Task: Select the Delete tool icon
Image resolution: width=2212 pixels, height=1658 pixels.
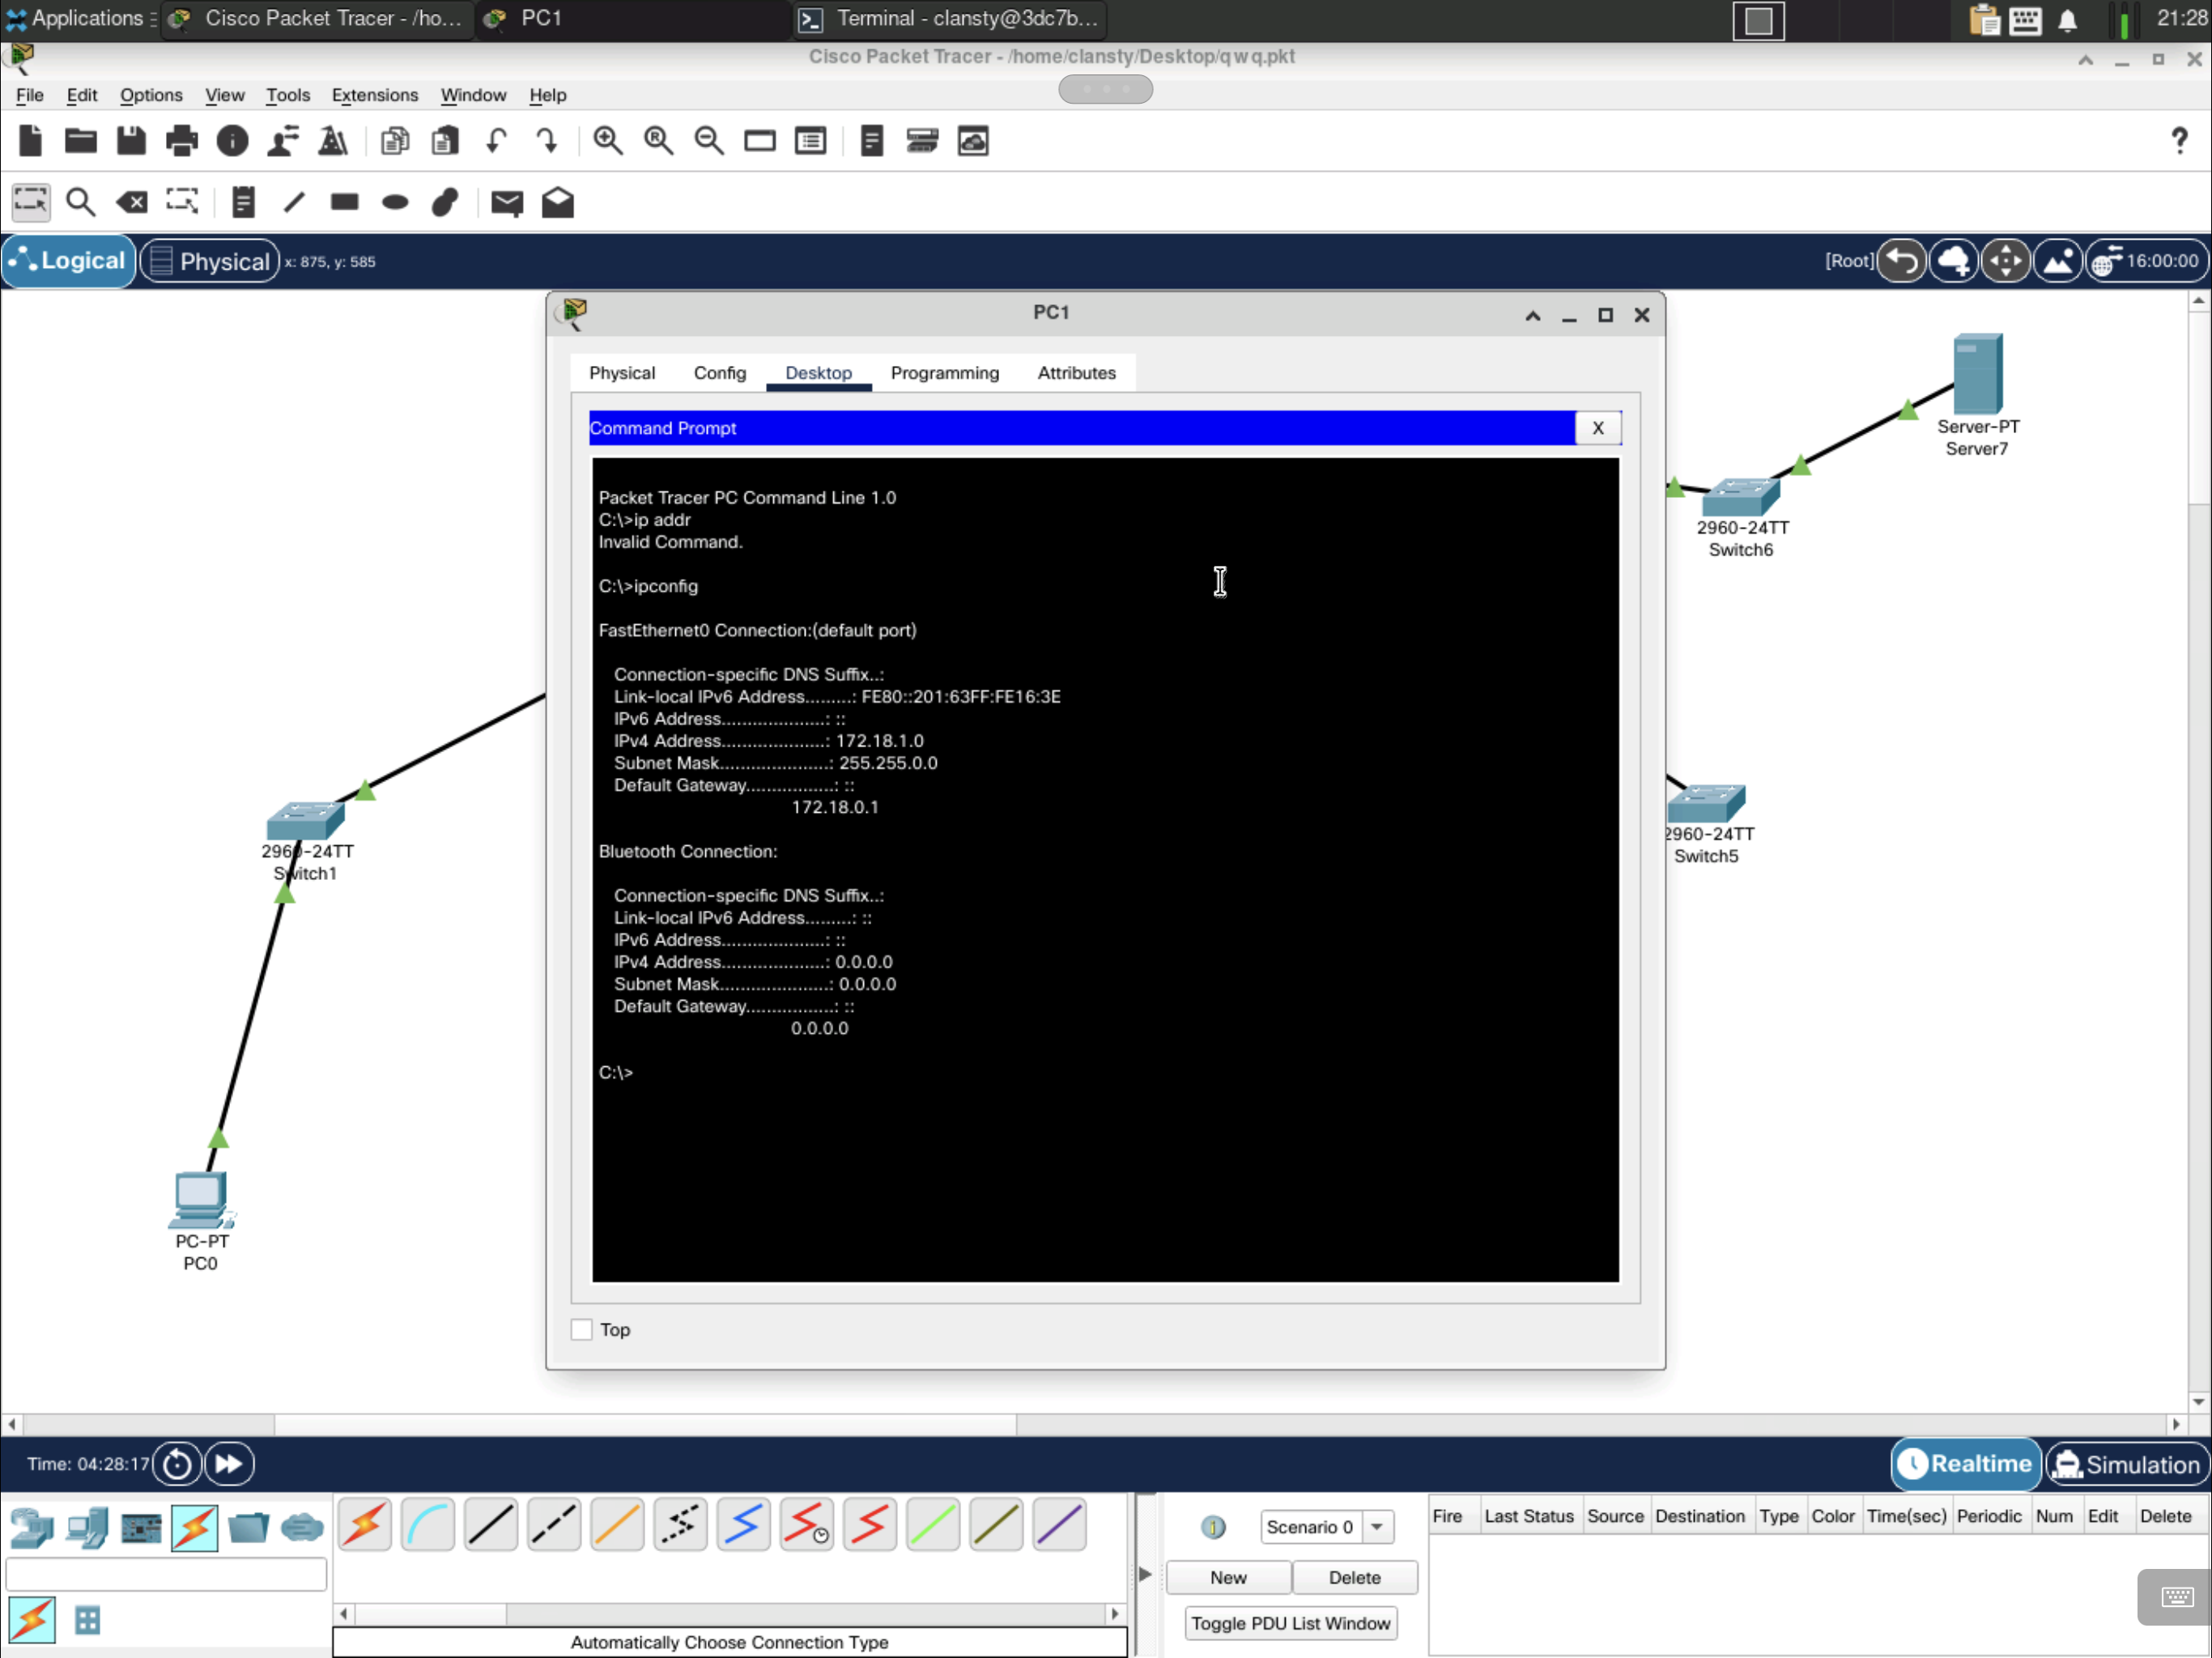Action: point(131,203)
